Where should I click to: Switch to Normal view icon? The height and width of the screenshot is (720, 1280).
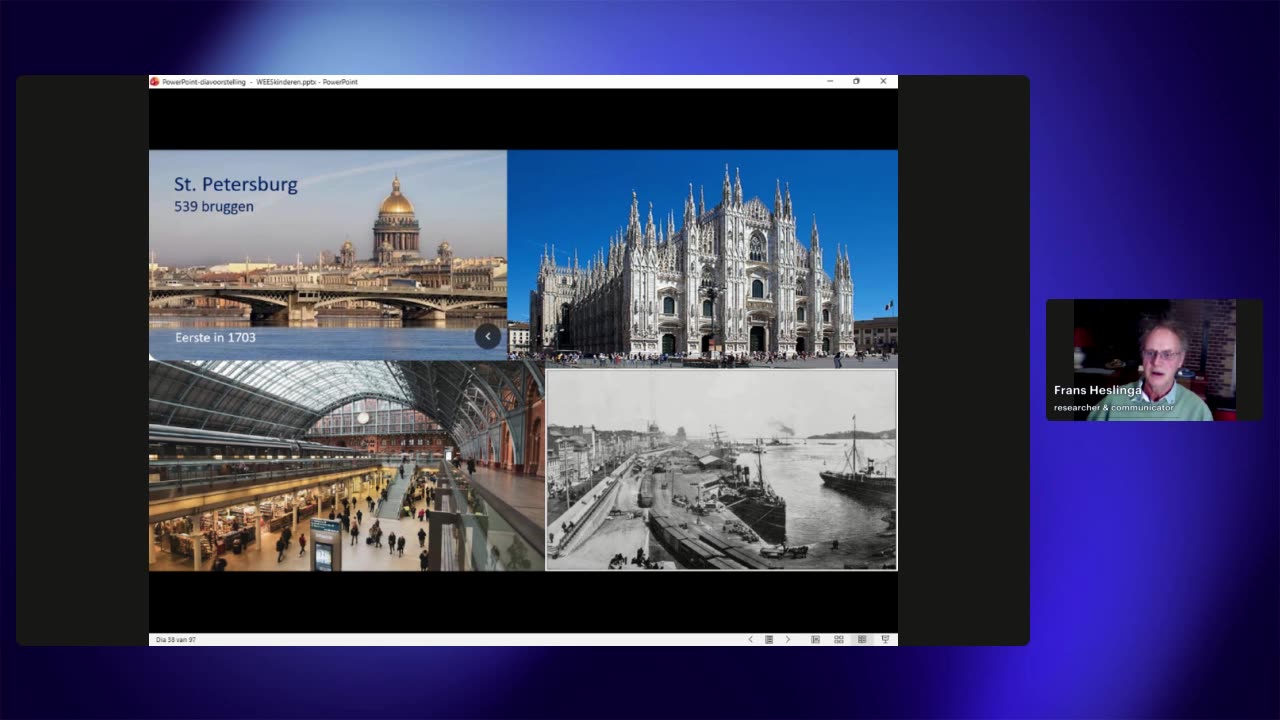pyautogui.click(x=816, y=639)
